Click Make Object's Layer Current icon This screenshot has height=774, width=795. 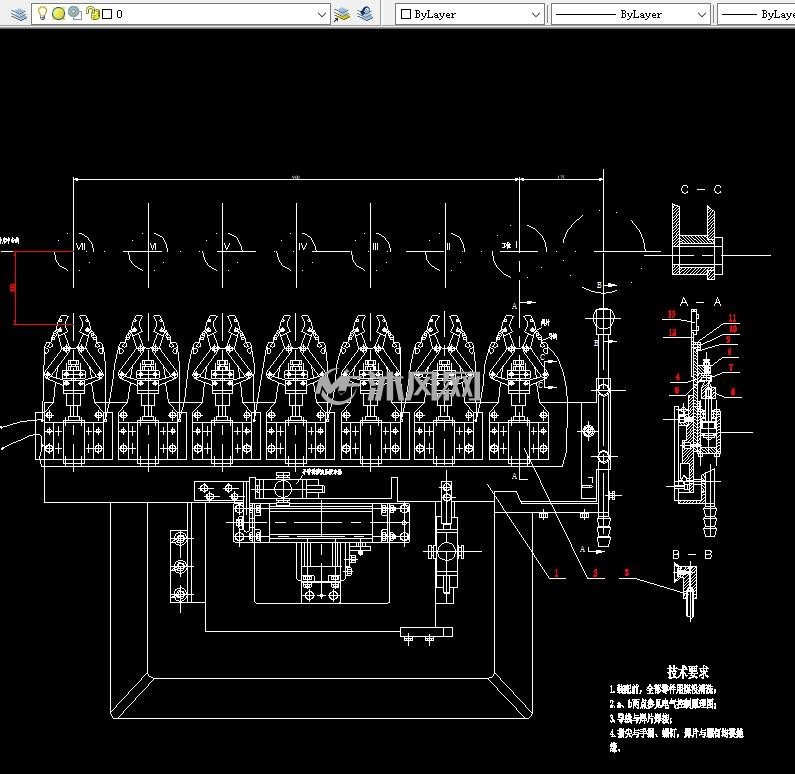point(341,15)
